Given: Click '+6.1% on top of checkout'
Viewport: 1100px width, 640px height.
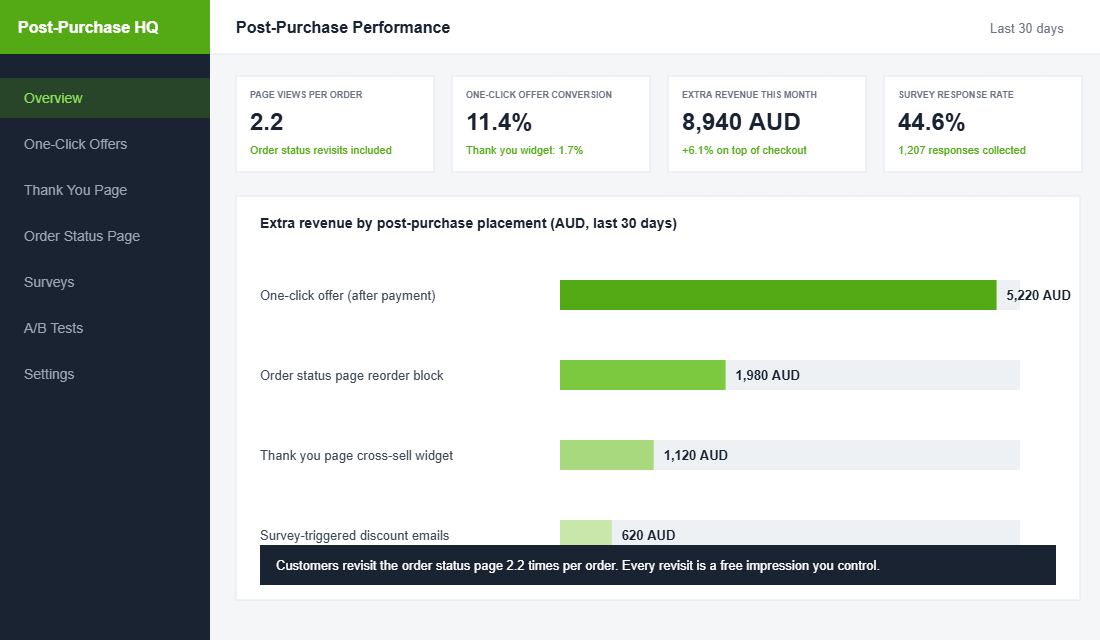Looking at the screenshot, I should (x=744, y=150).
